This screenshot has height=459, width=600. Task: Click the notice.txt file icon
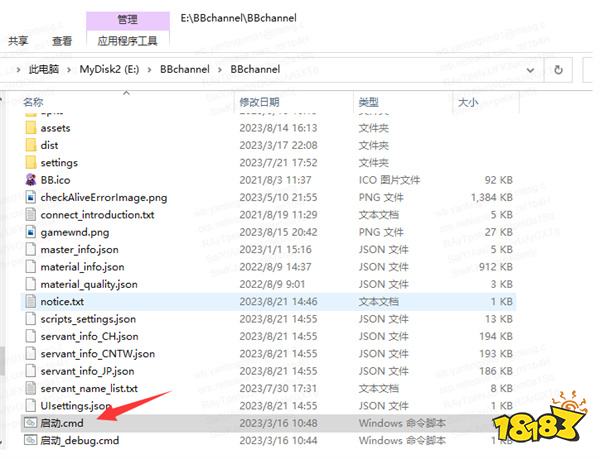point(30,301)
